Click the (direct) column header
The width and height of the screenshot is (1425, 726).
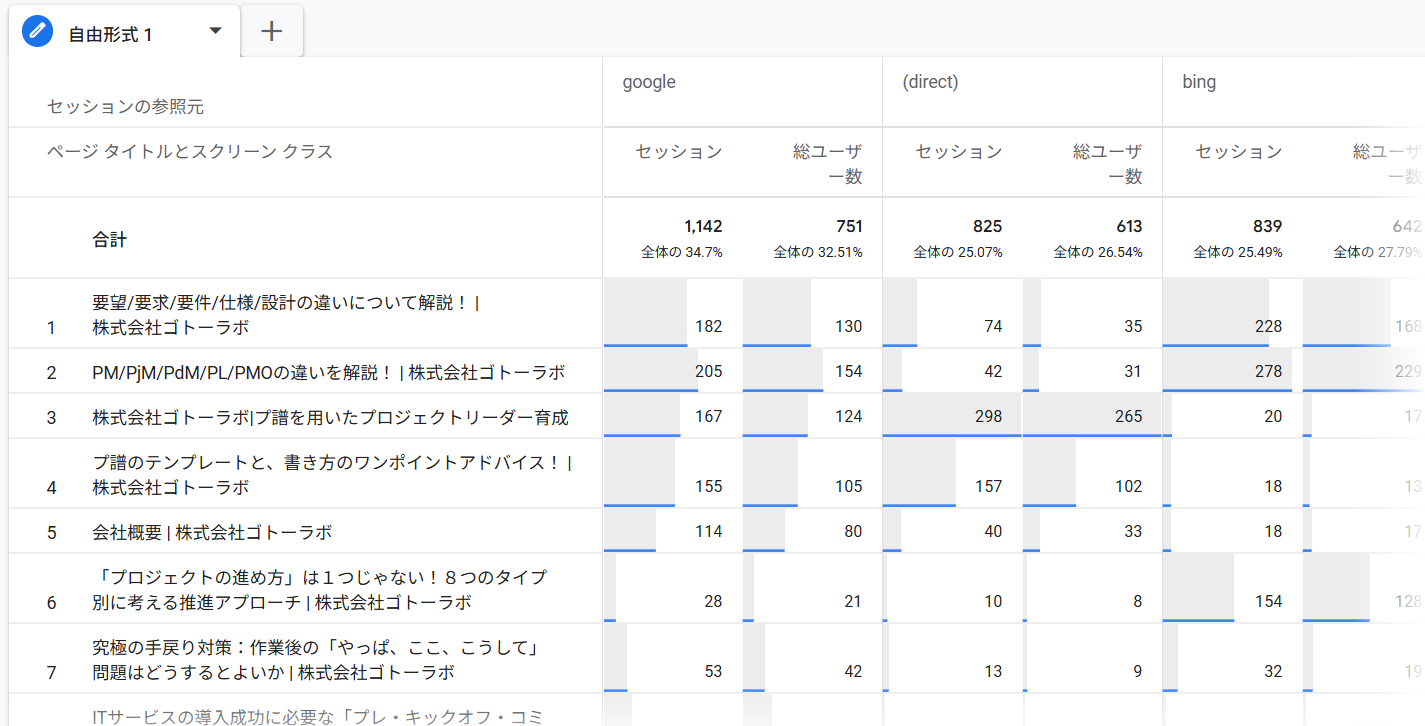[930, 82]
